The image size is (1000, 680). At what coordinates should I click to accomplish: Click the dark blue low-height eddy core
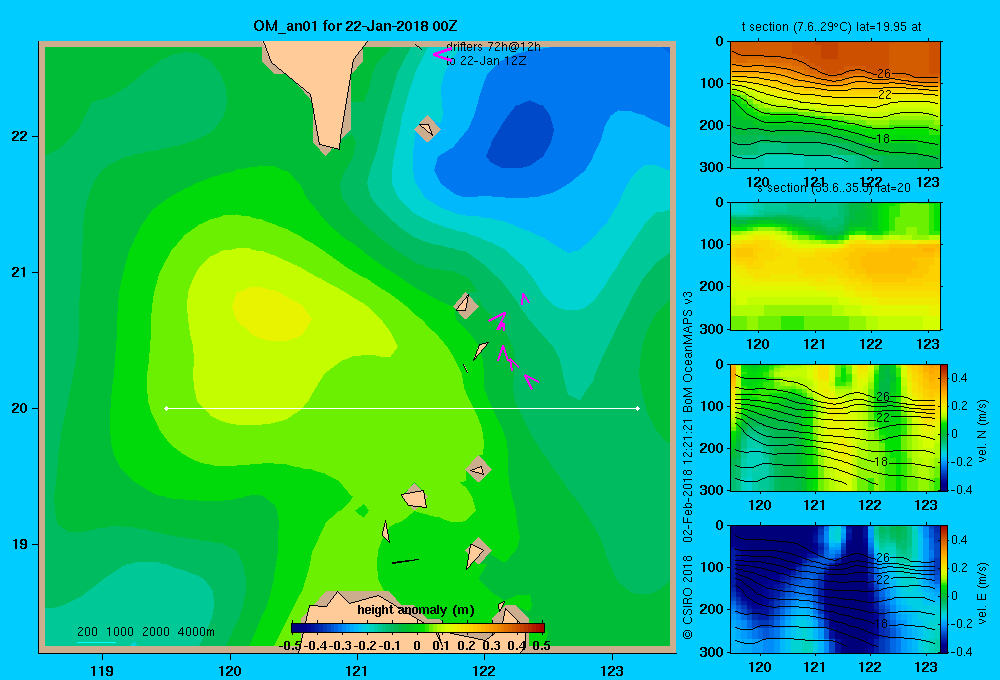pyautogui.click(x=522, y=135)
